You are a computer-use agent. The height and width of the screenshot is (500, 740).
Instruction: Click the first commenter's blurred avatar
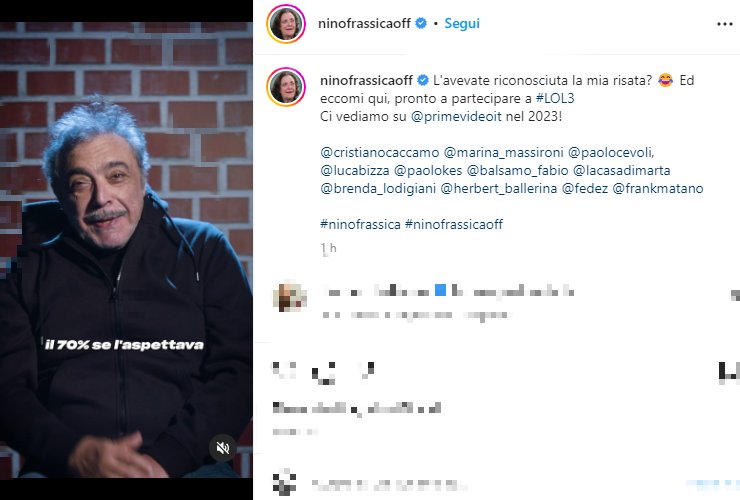click(x=289, y=297)
